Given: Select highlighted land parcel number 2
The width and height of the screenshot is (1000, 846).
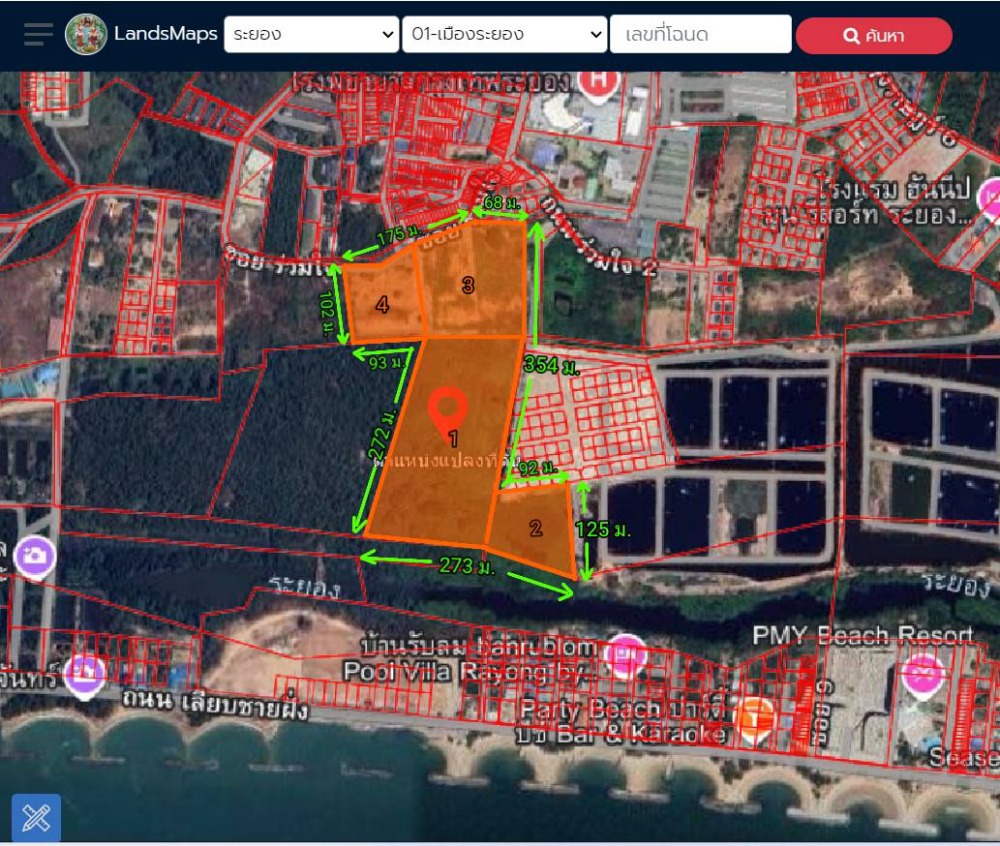Looking at the screenshot, I should (x=535, y=529).
